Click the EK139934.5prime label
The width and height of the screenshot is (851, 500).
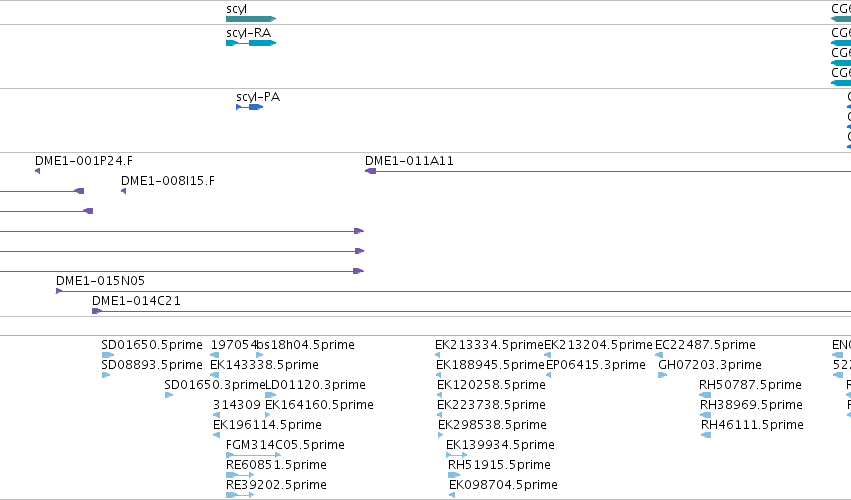pos(500,445)
